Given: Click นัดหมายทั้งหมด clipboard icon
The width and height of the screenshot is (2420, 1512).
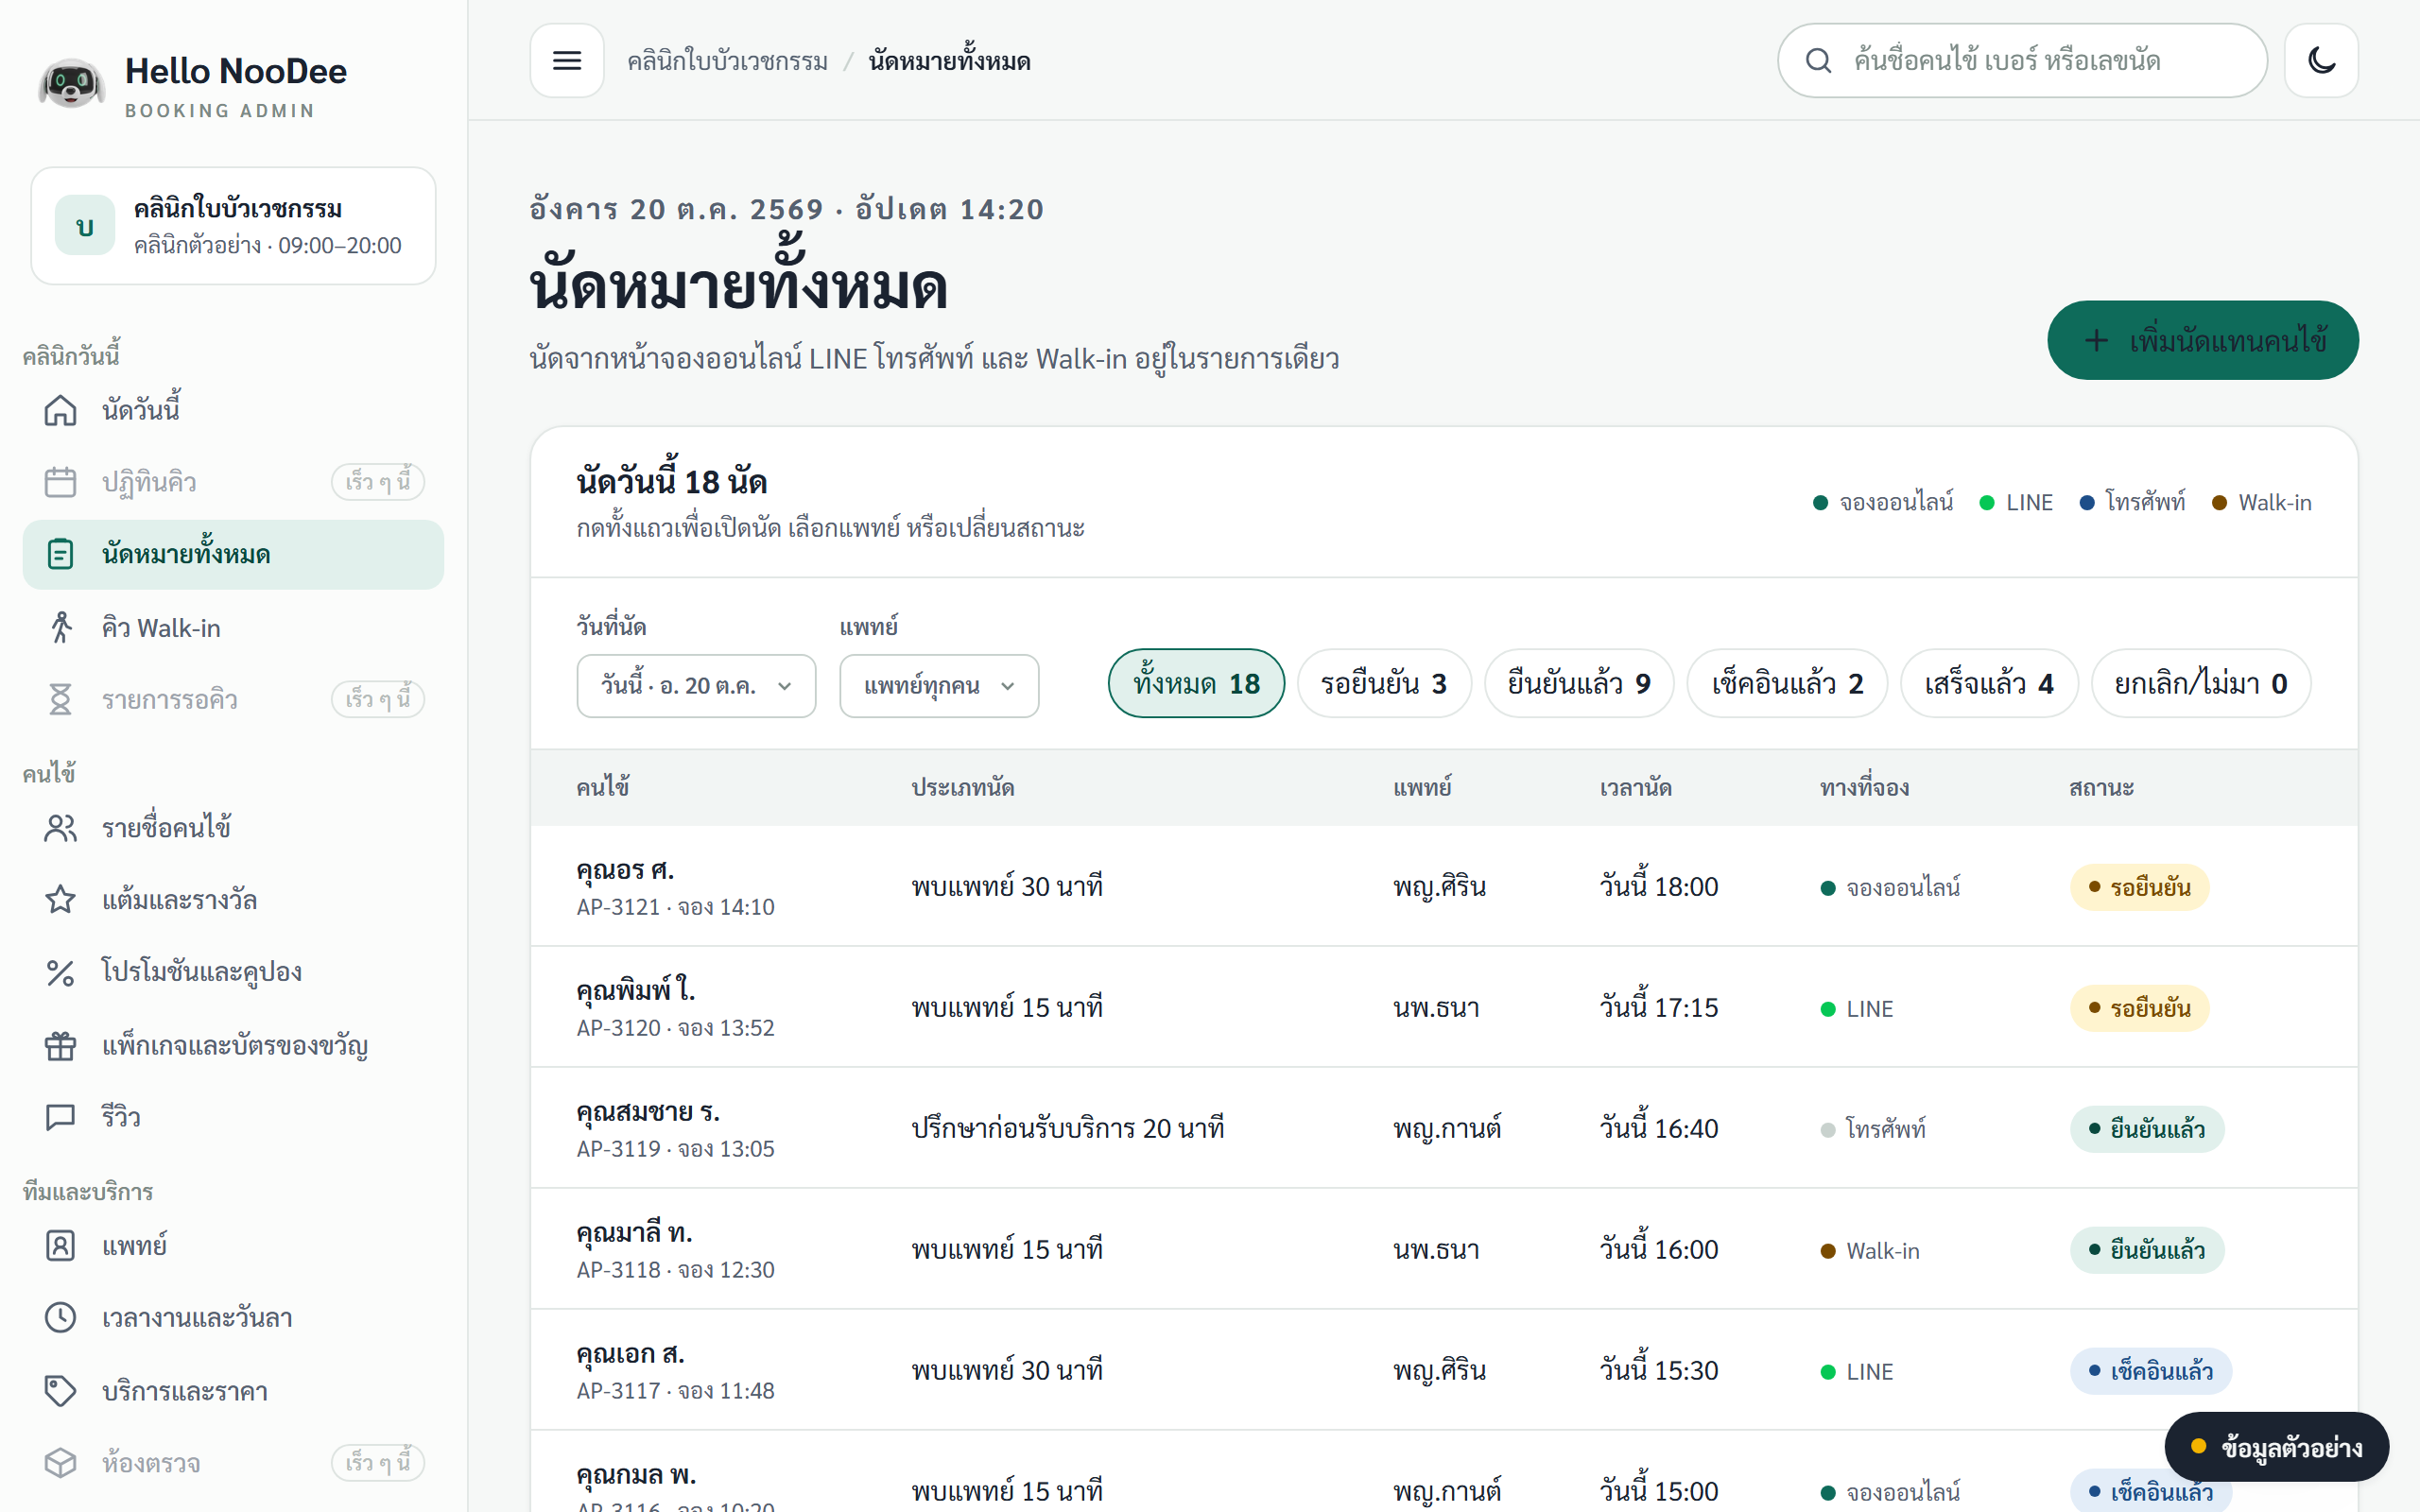Looking at the screenshot, I should click(x=60, y=554).
